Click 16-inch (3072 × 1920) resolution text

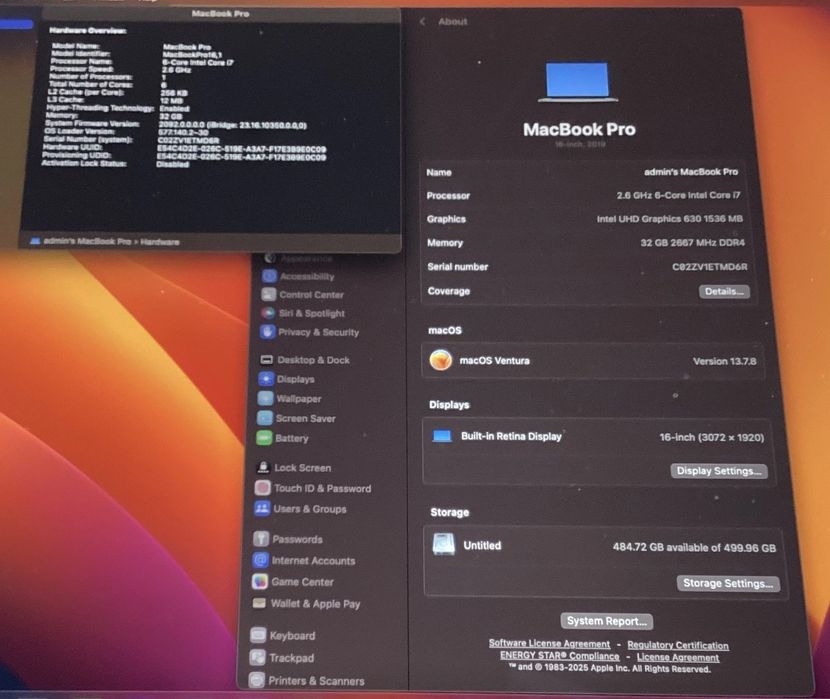[x=711, y=438]
